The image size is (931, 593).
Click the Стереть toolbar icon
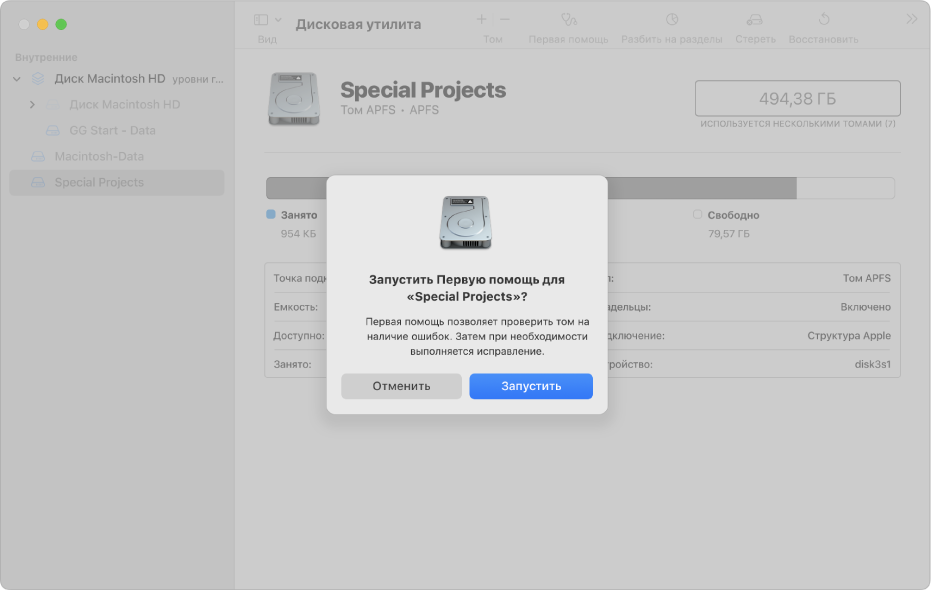(755, 20)
